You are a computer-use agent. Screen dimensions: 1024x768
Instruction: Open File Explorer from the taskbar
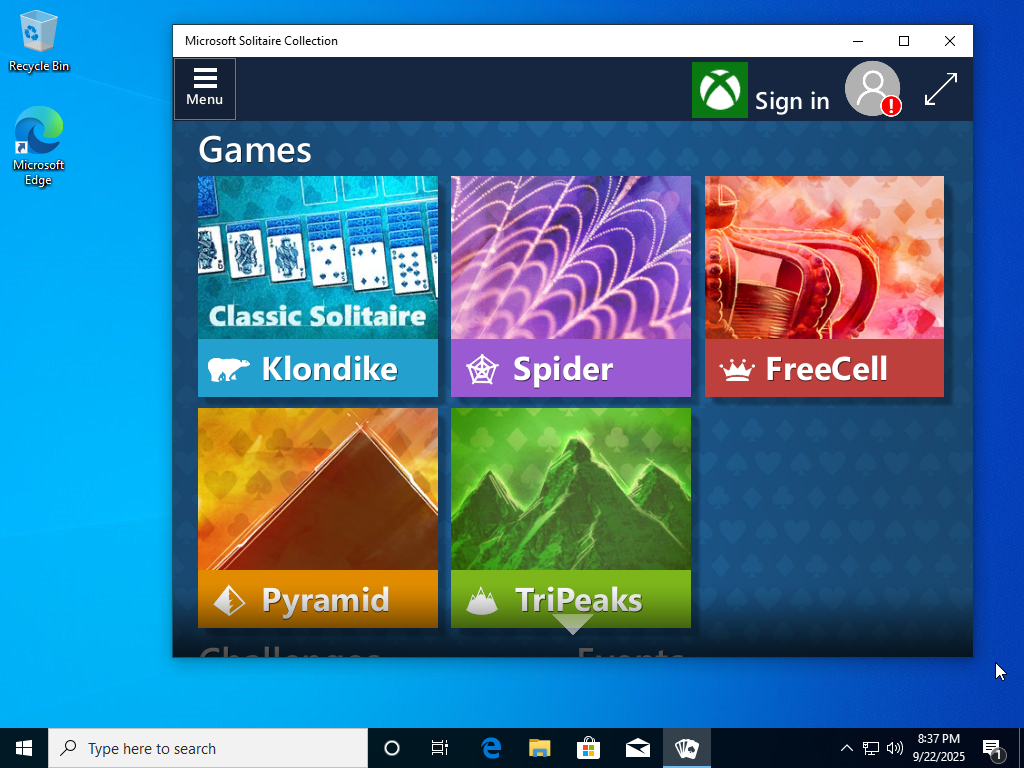point(540,748)
